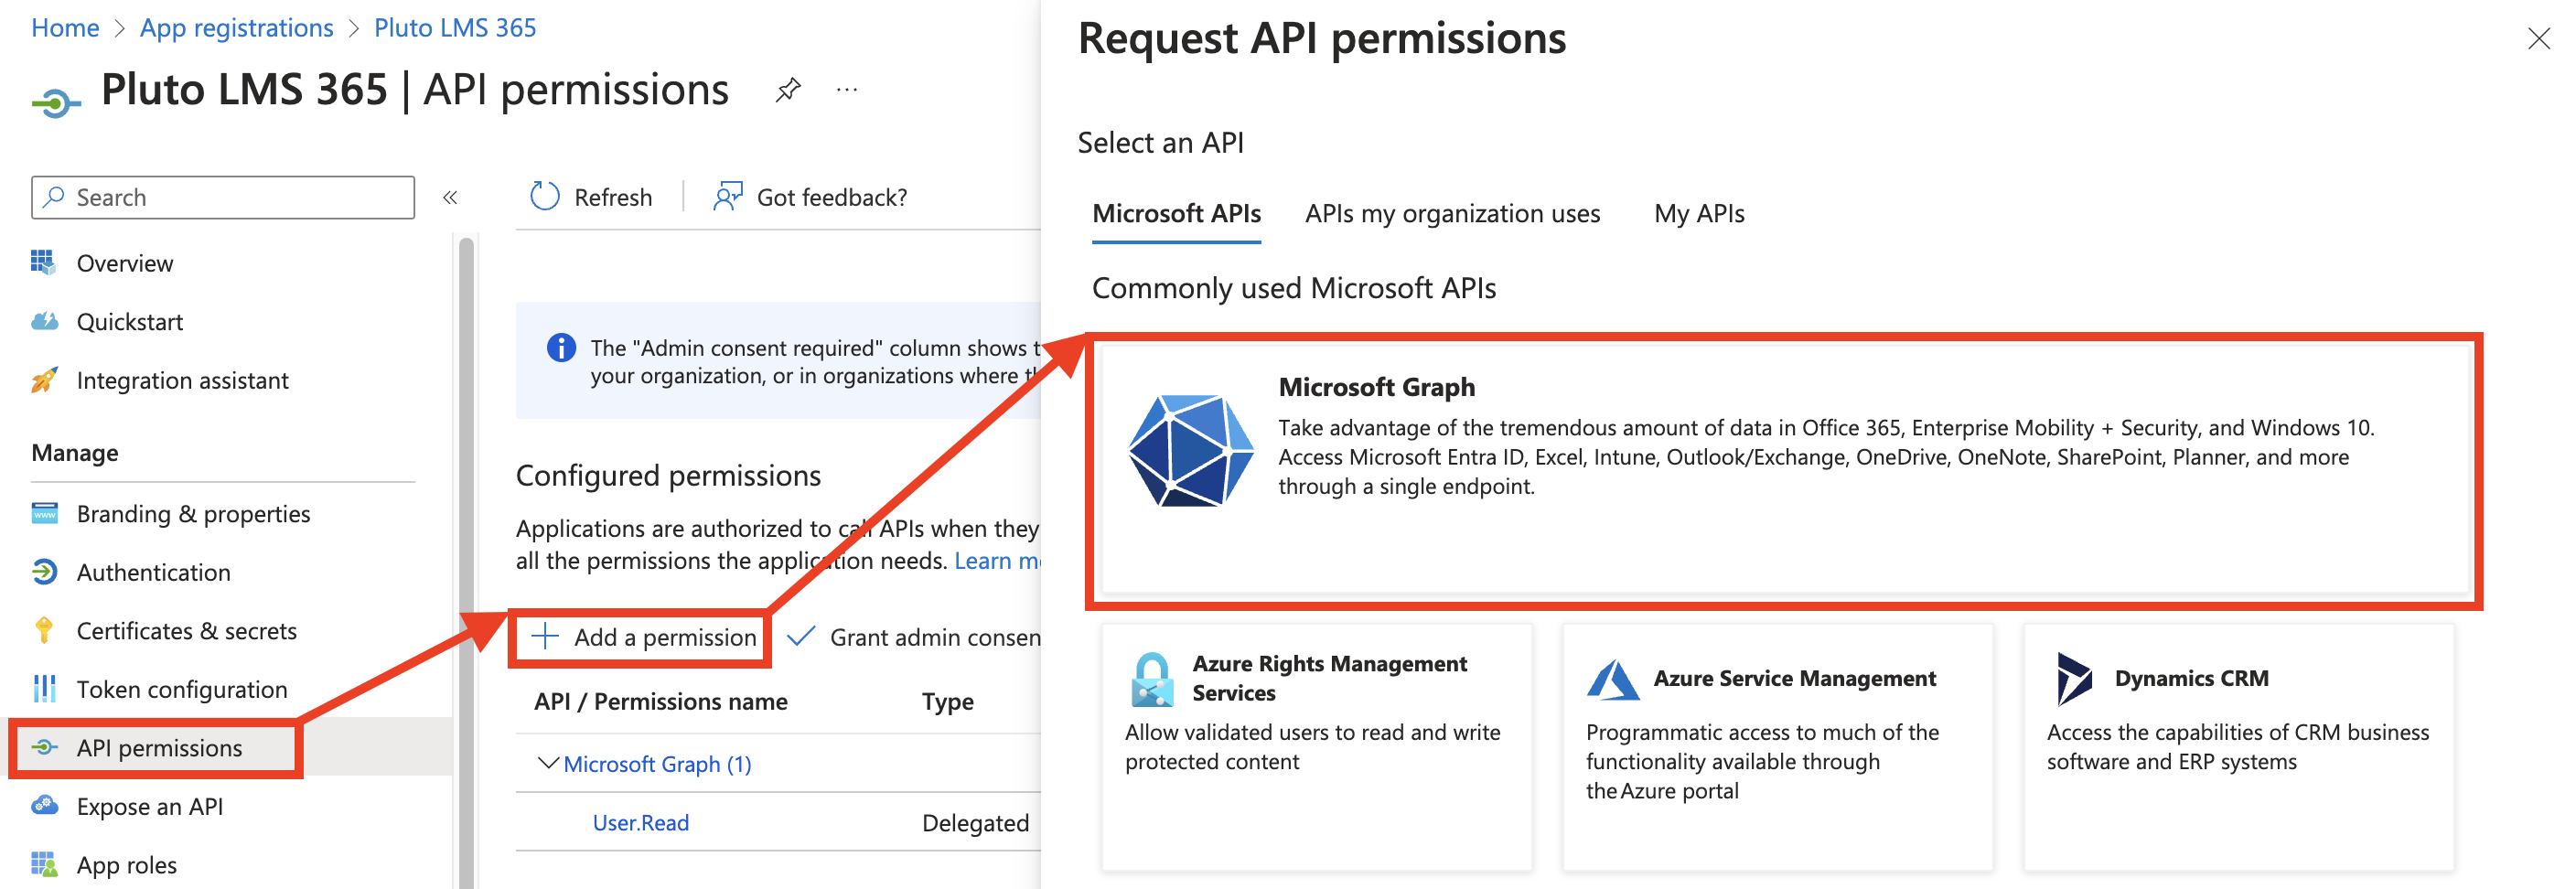The width and height of the screenshot is (2576, 889).
Task: Open Integration assistant in the sidebar
Action: click(x=182, y=381)
